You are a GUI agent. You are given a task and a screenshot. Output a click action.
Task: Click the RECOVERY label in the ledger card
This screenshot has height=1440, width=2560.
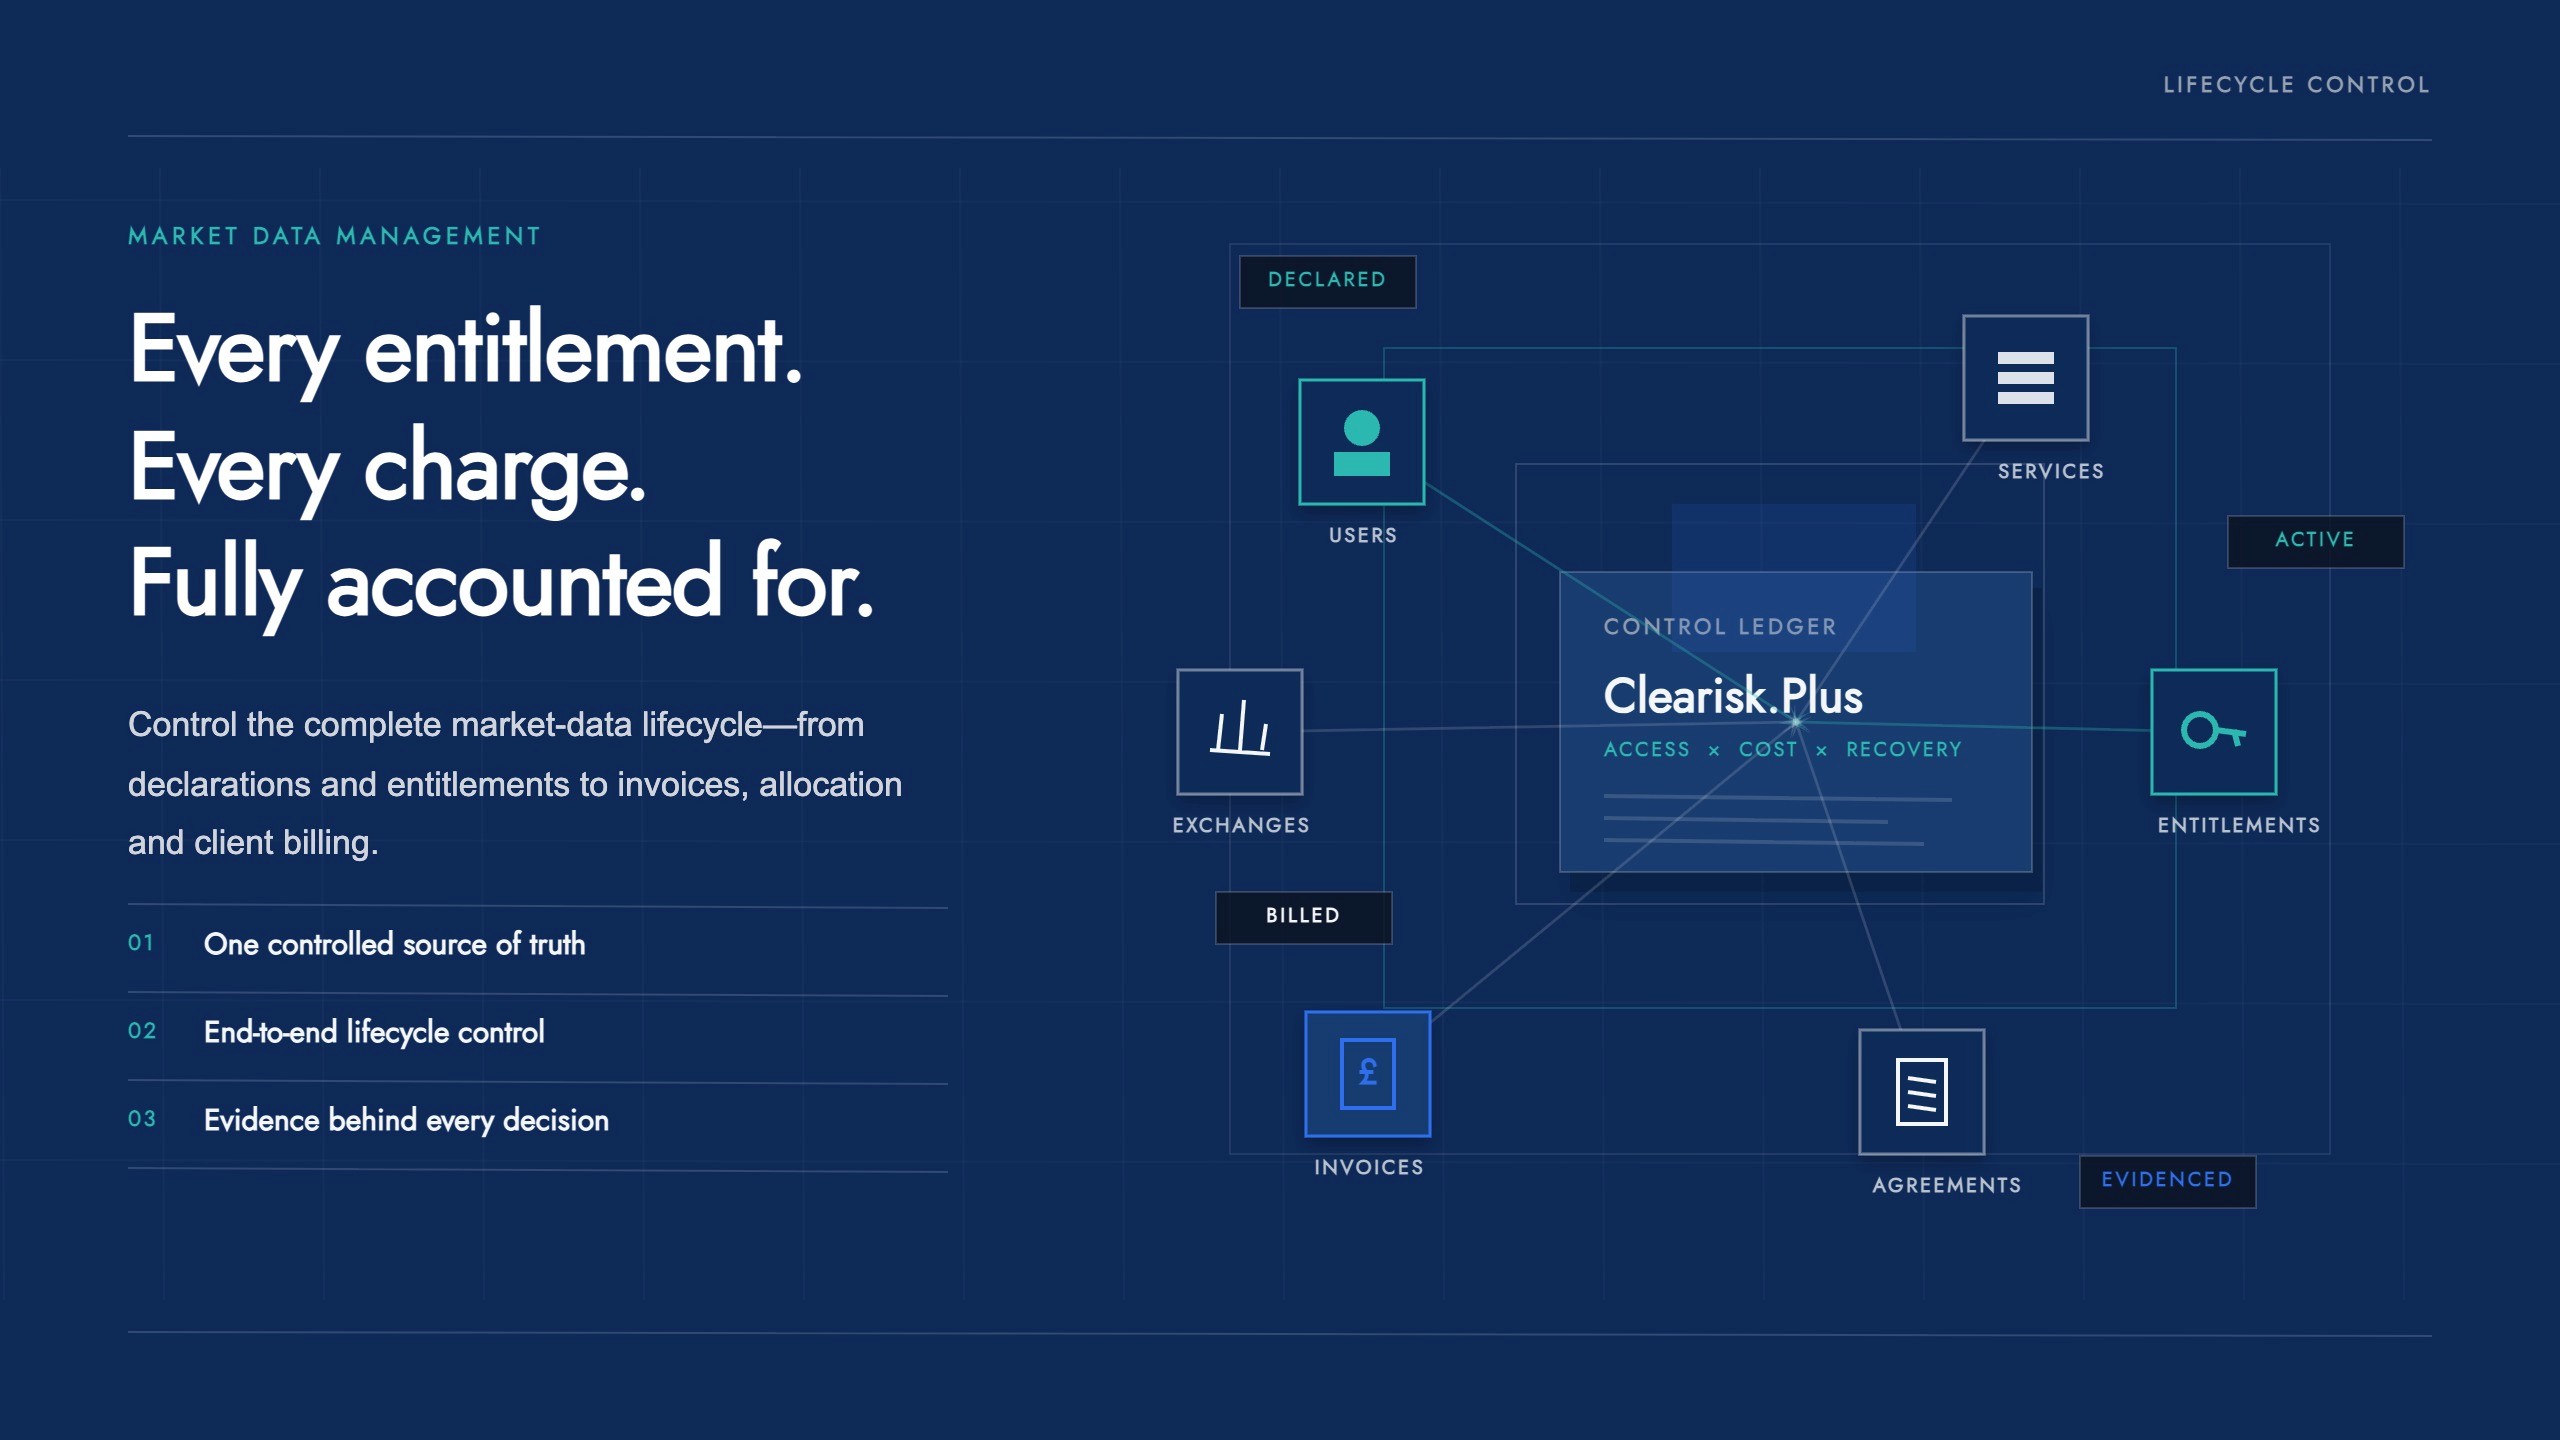[x=1904, y=749]
